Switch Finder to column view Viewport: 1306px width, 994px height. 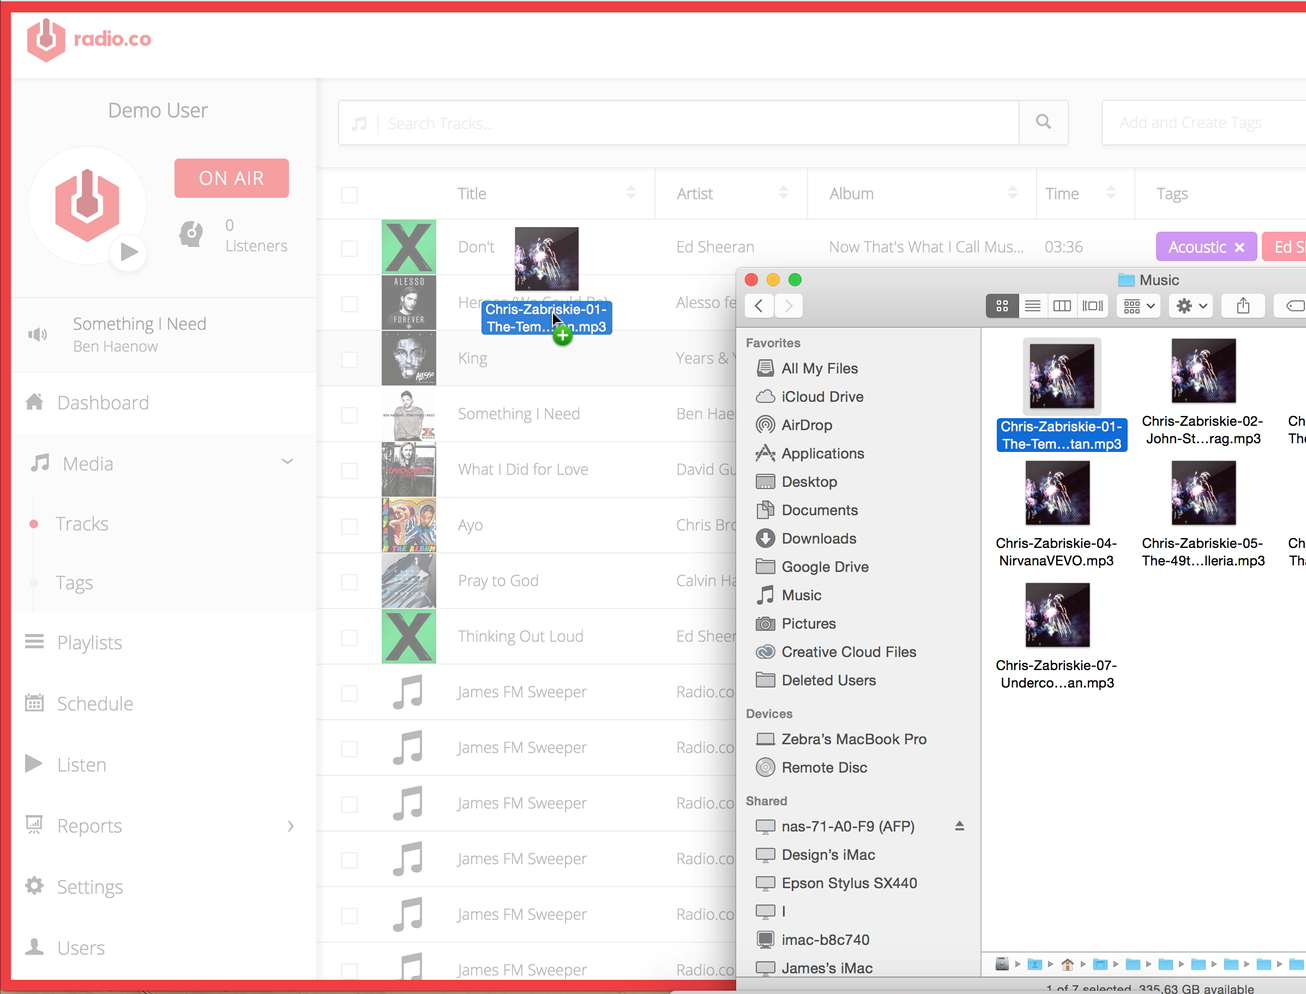pos(1062,306)
